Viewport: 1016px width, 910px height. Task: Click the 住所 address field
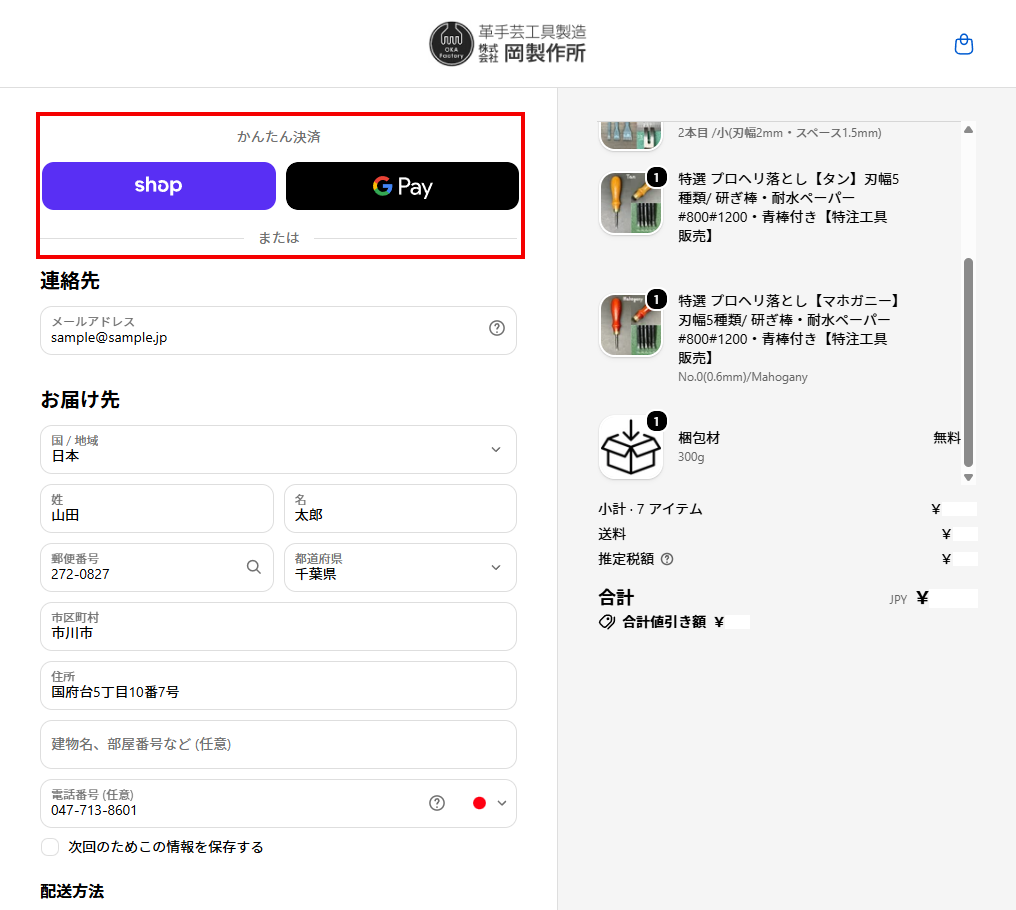click(x=278, y=685)
